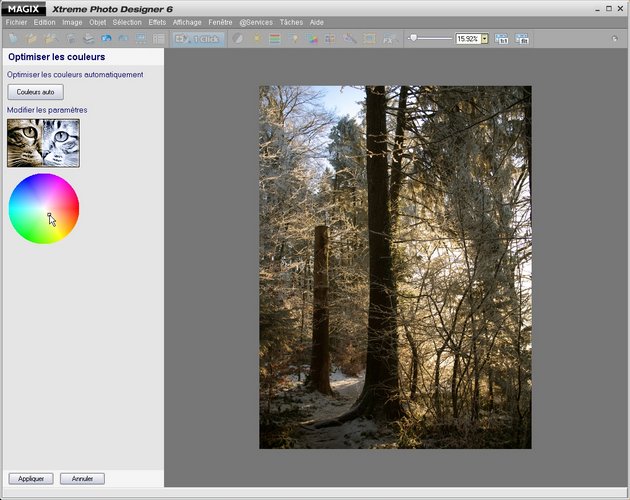The width and height of the screenshot is (630, 500).
Task: Click the open folder icon in toolbar
Action: 32,38
